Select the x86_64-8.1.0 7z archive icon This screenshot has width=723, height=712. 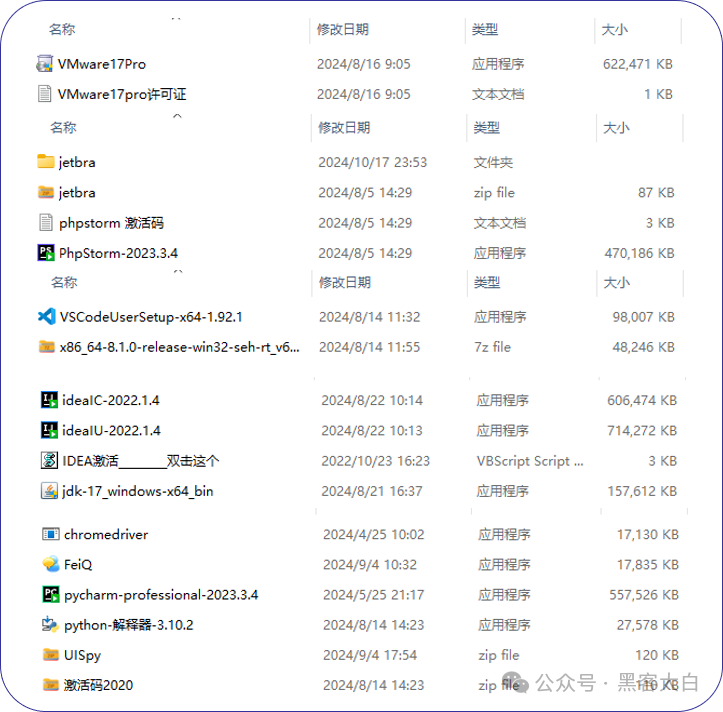pyautogui.click(x=47, y=346)
